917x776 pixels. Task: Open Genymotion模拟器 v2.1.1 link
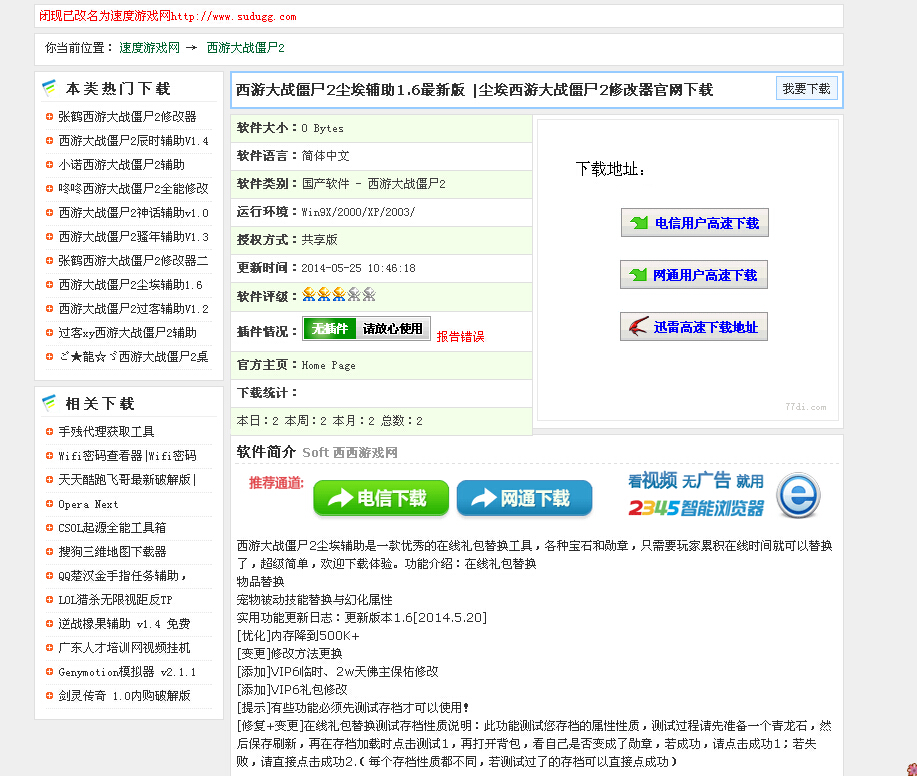click(x=127, y=672)
